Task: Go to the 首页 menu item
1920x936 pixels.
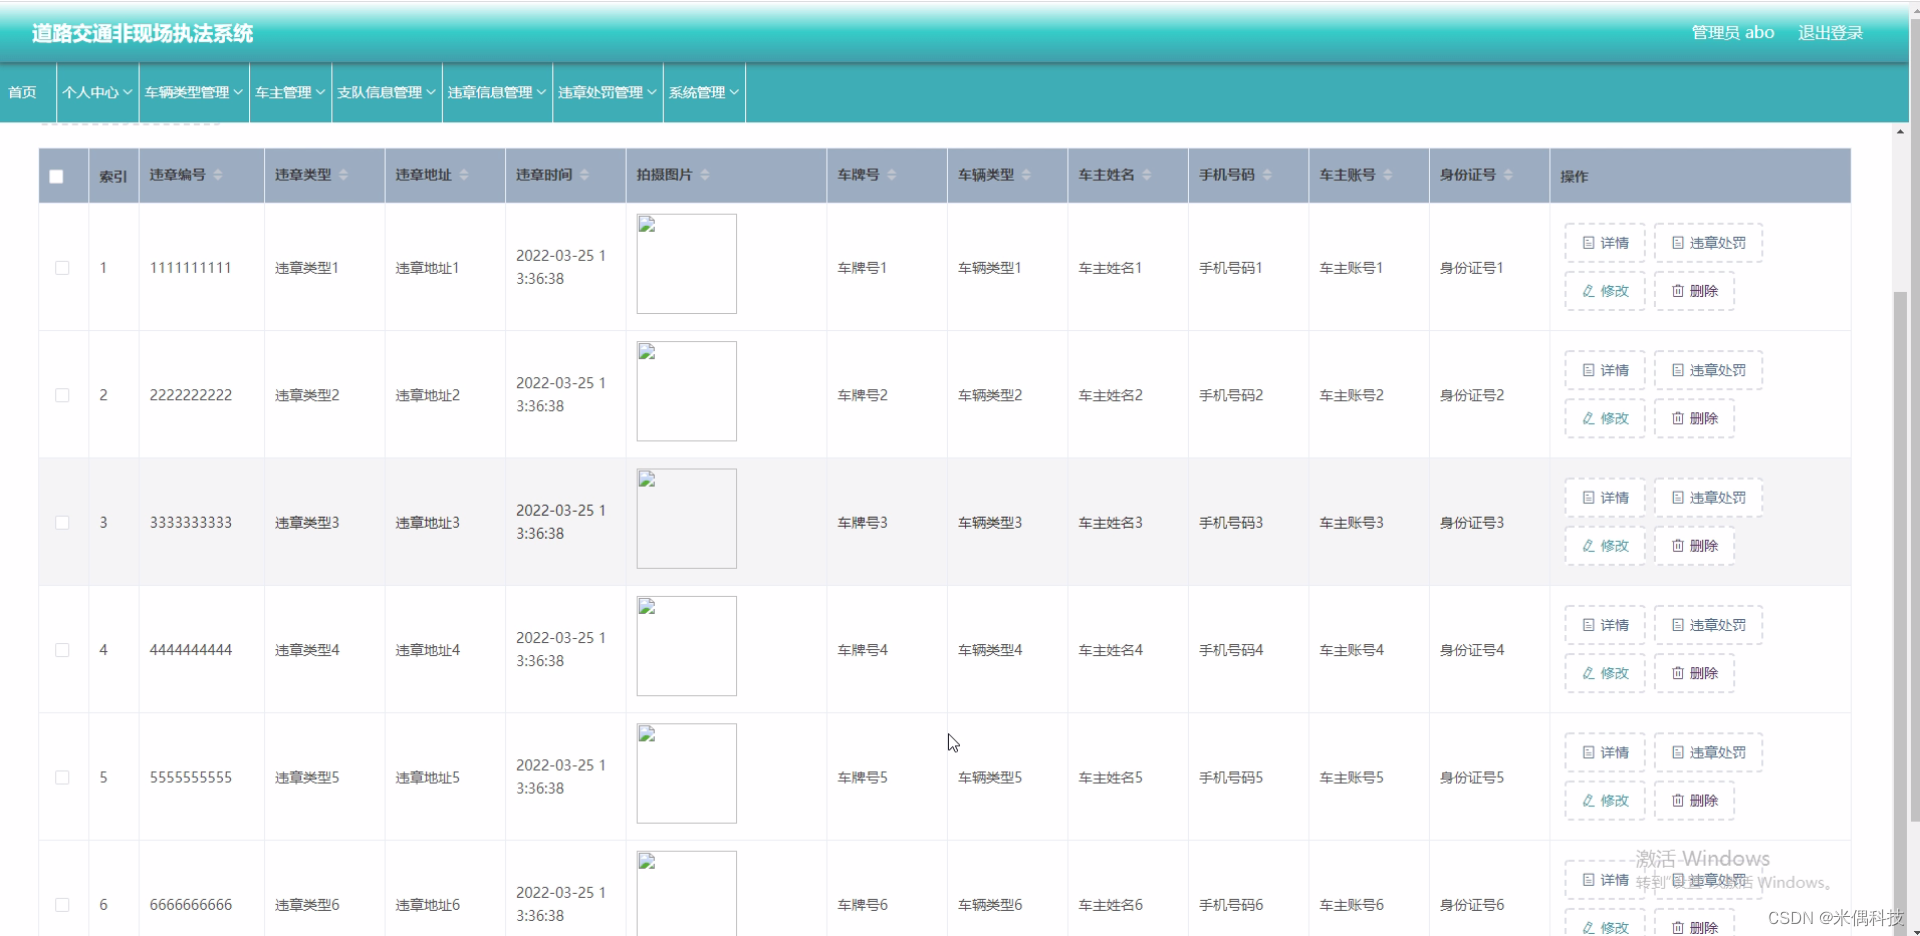Action: click(23, 92)
